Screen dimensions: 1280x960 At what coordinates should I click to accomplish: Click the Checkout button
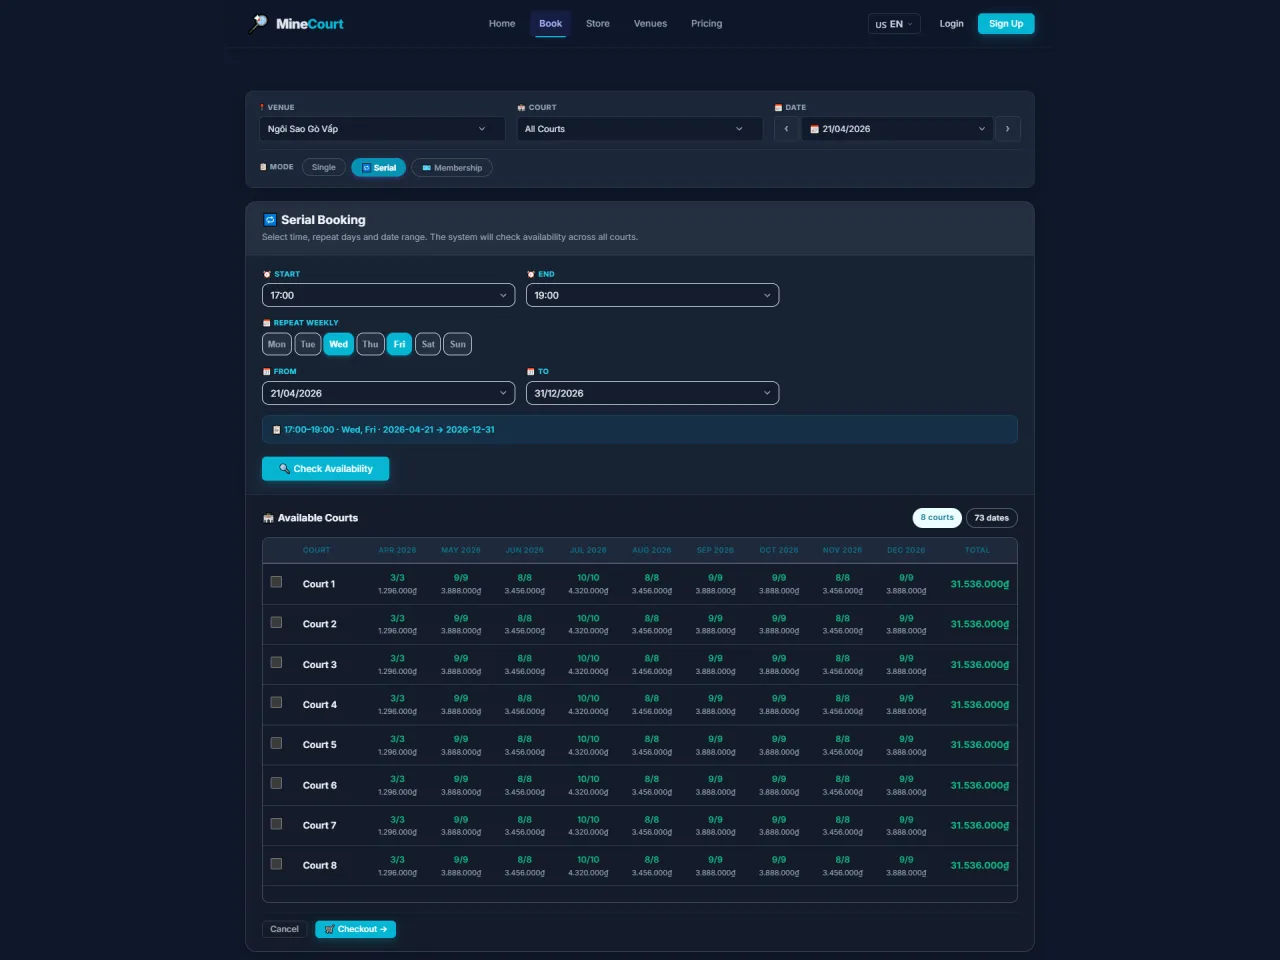coord(356,929)
